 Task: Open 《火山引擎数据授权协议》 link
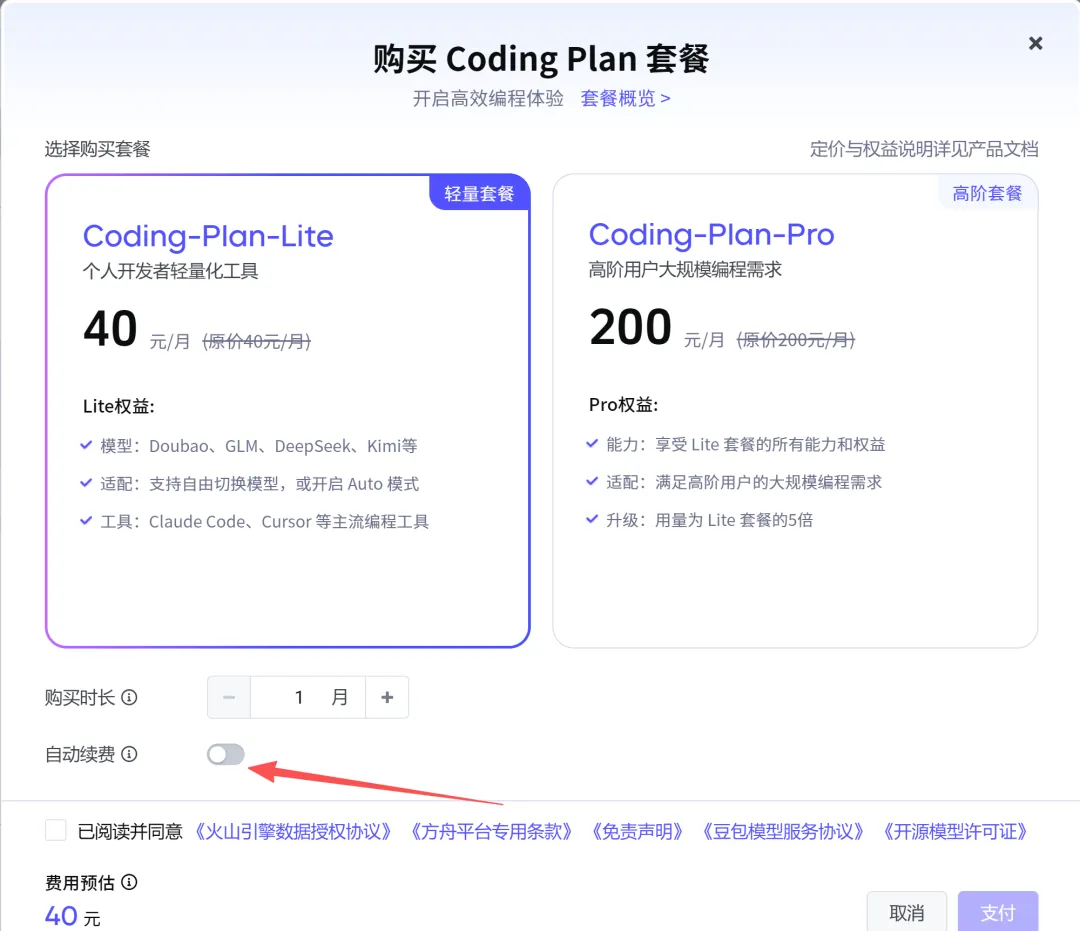tap(293, 831)
